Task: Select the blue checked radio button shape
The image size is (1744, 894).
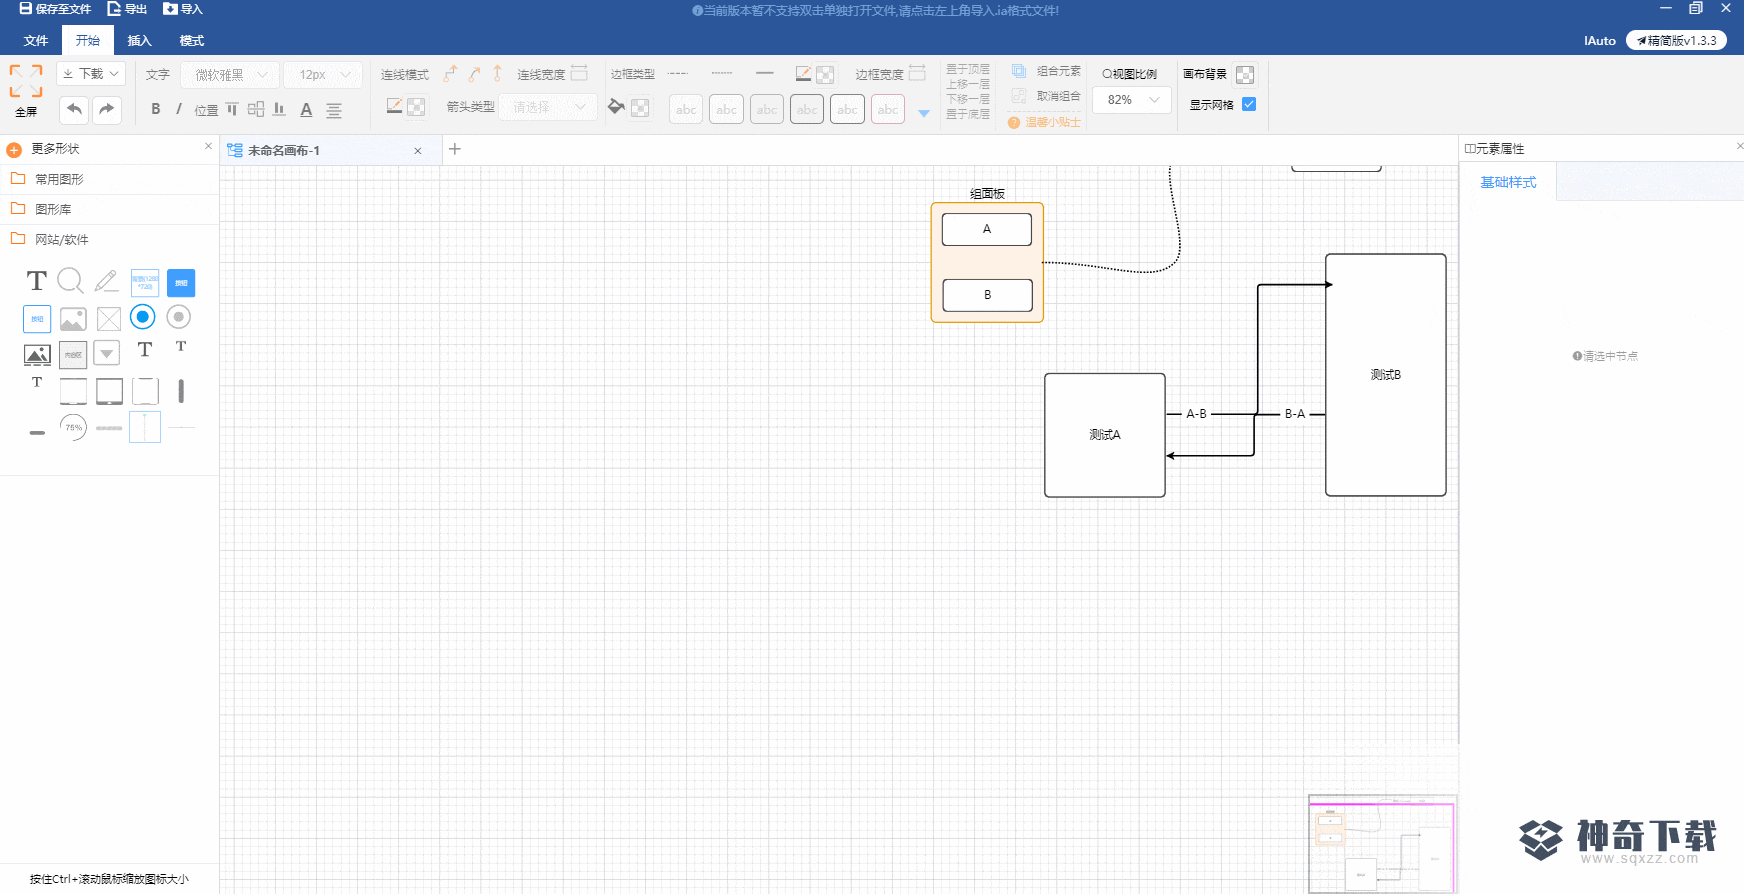Action: click(x=143, y=317)
